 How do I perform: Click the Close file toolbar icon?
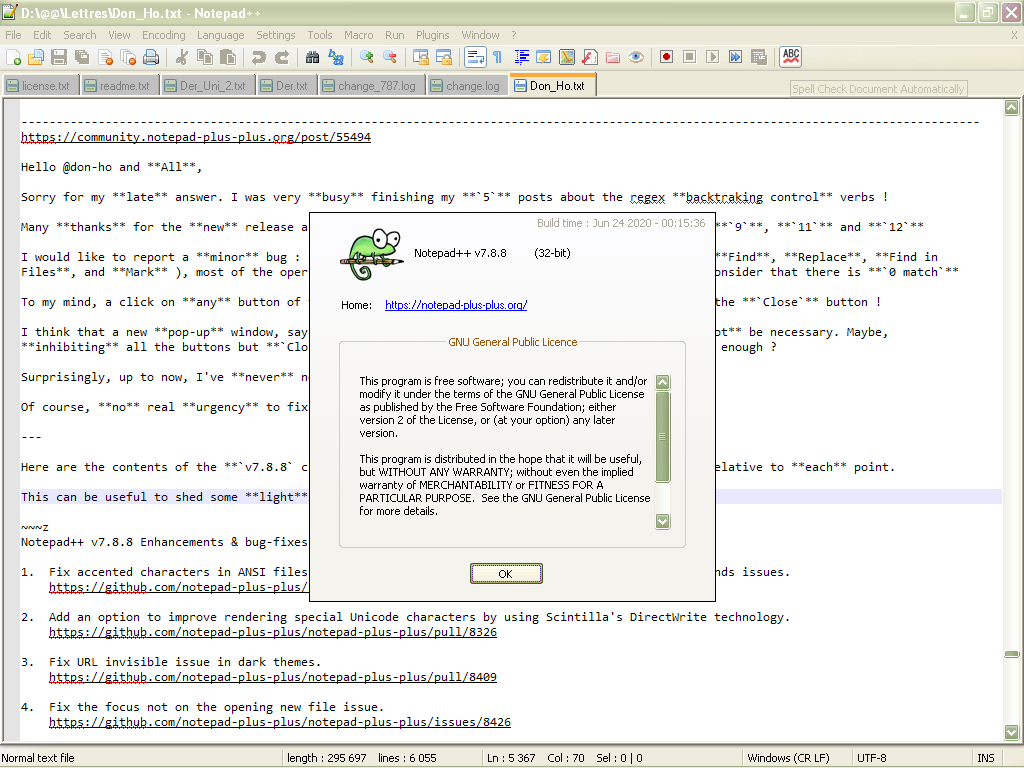tap(105, 57)
